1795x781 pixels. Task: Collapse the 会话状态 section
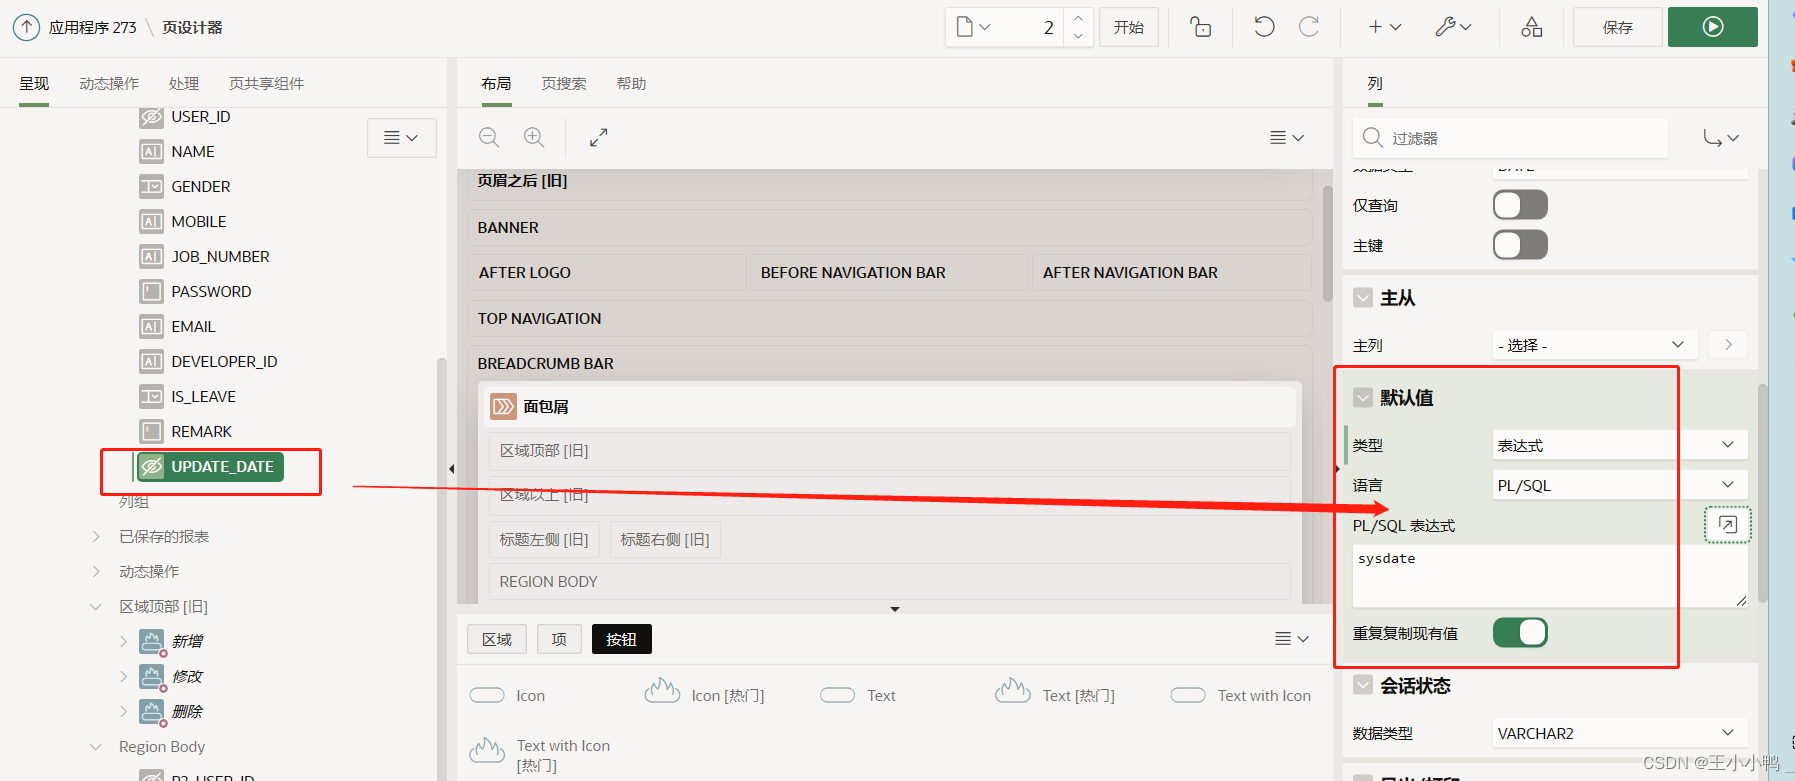tap(1363, 685)
